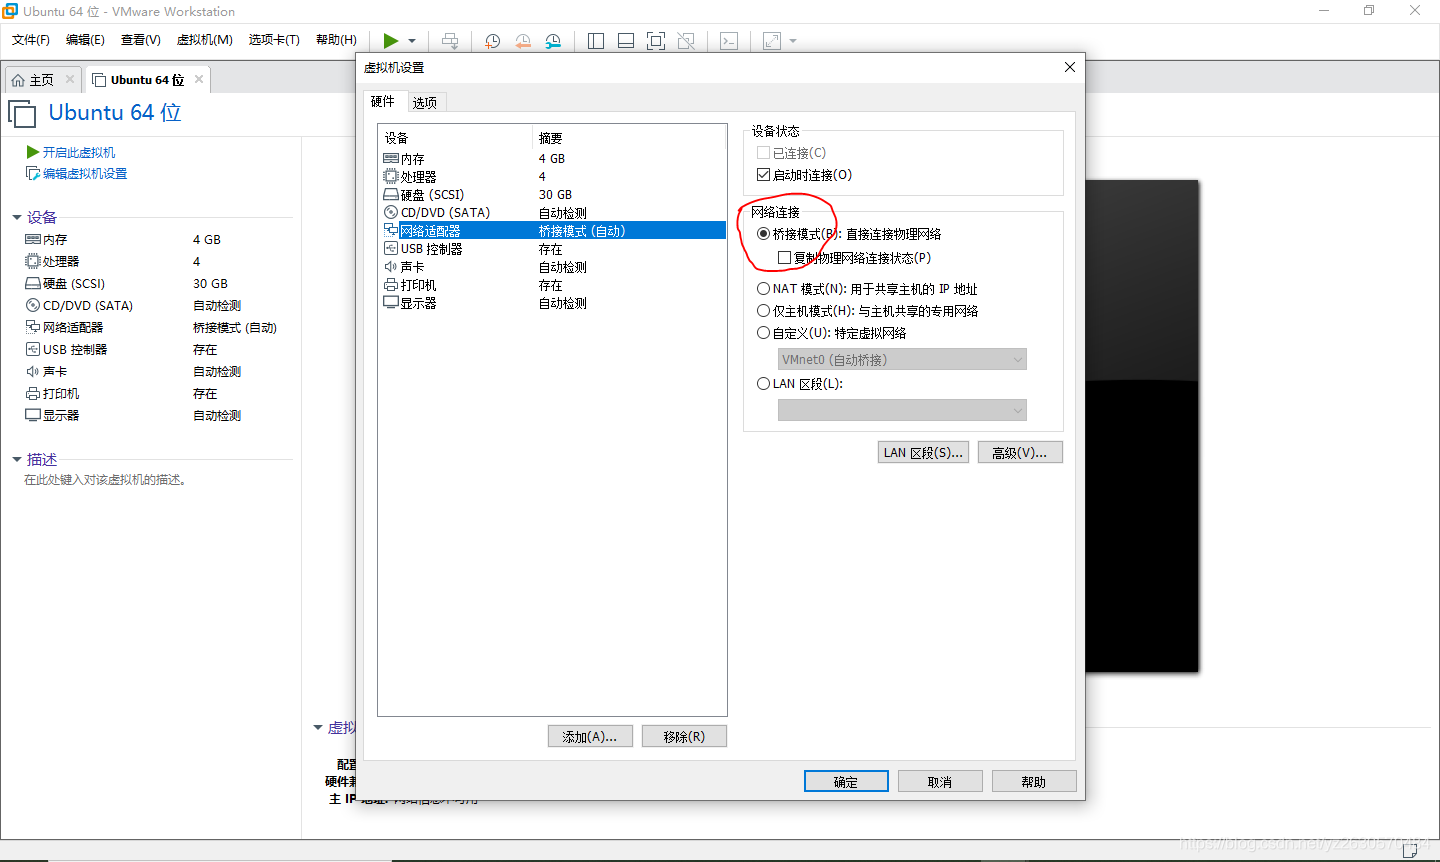
Task: Select CD/DVD (SATA) row in dialog list
Action: (x=553, y=212)
